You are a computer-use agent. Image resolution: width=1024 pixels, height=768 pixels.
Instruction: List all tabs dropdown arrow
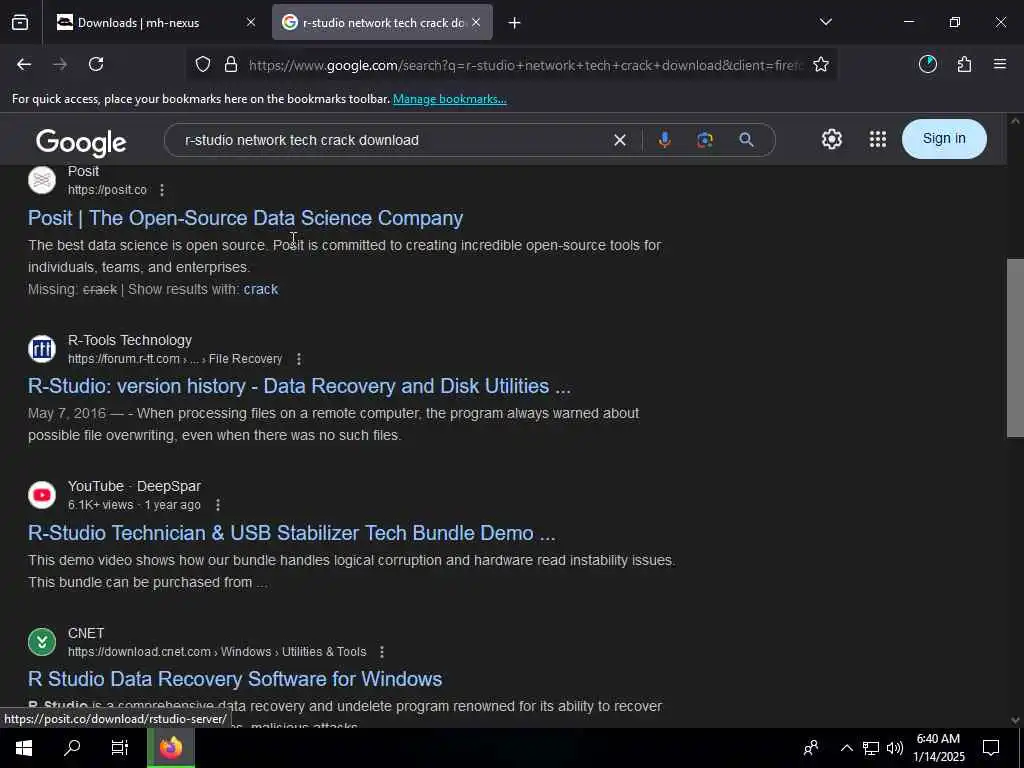tap(826, 22)
